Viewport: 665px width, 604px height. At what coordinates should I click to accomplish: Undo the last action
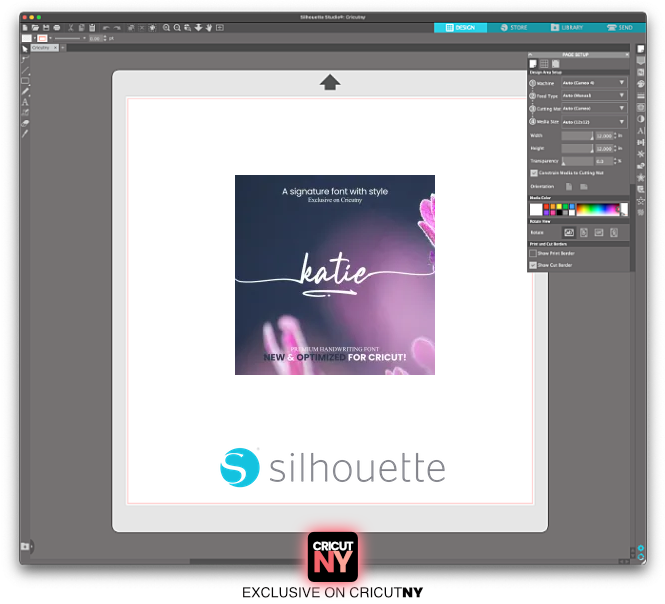[x=106, y=28]
